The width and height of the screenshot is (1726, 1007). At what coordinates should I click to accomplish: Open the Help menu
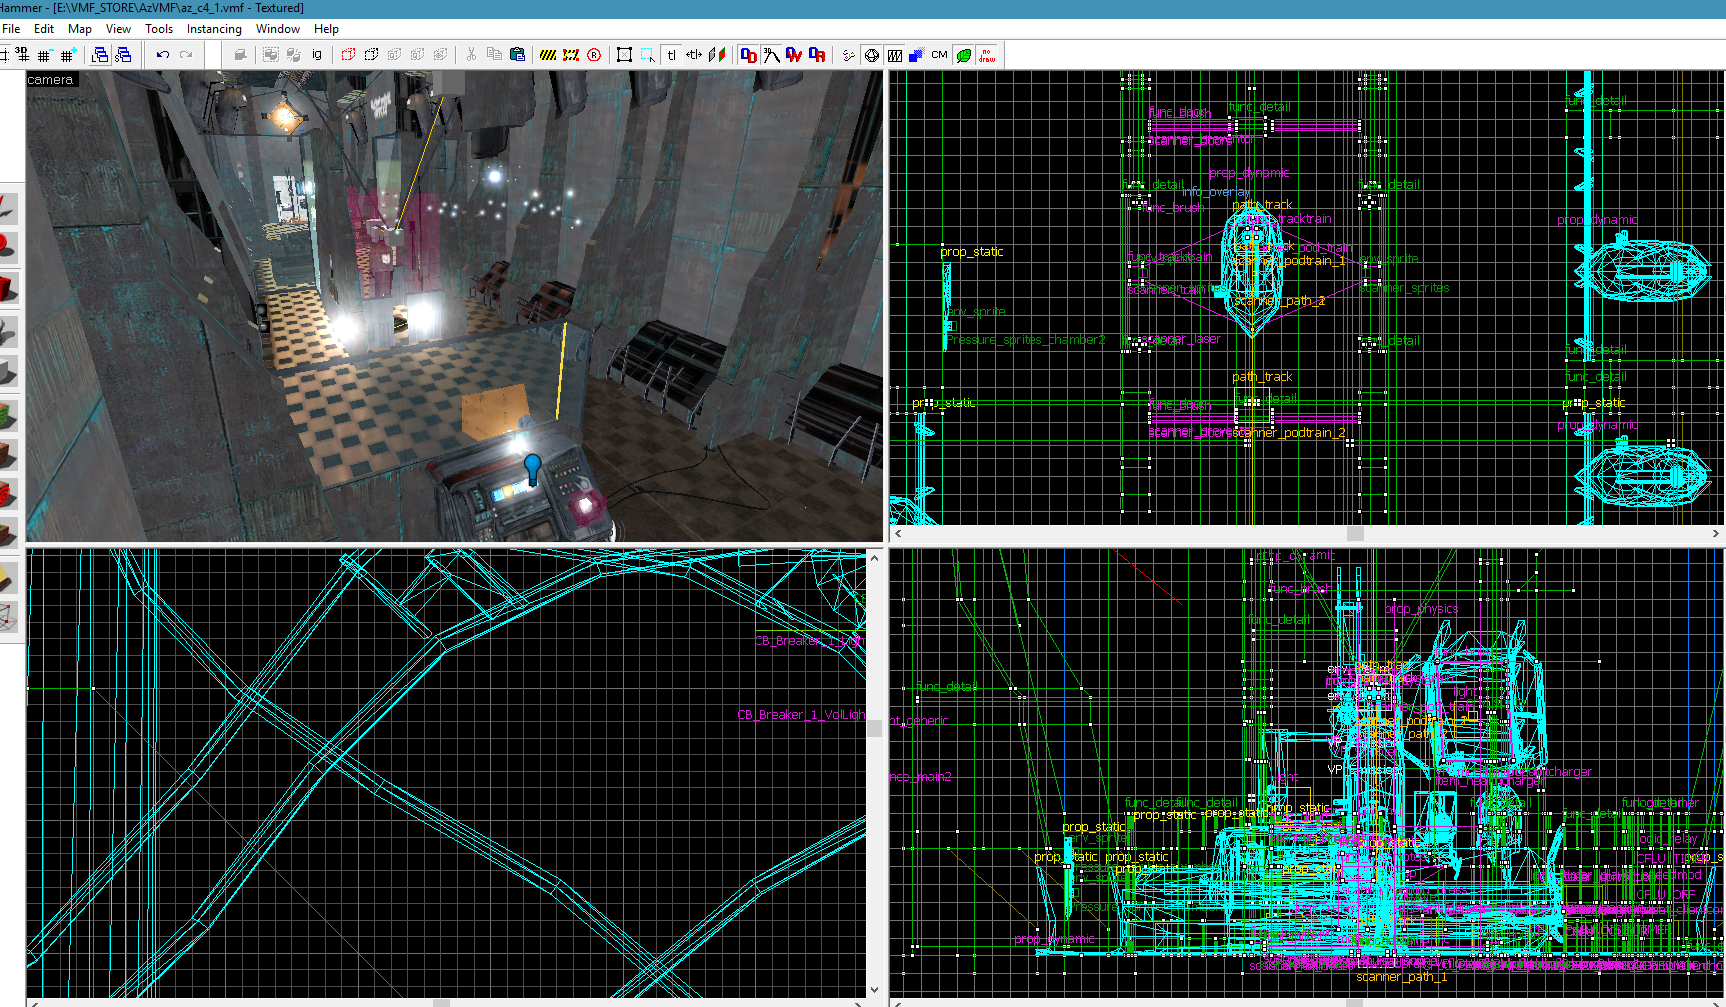pos(326,29)
